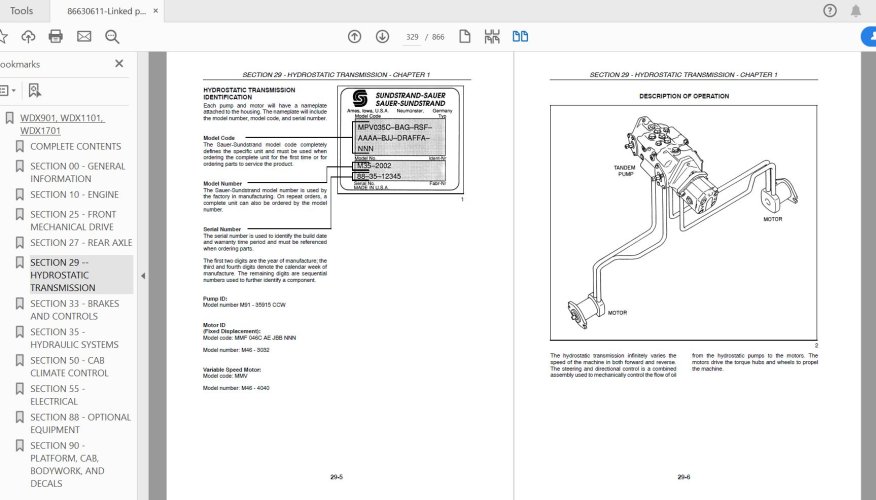Enable scrolling page display icon

(x=492, y=37)
